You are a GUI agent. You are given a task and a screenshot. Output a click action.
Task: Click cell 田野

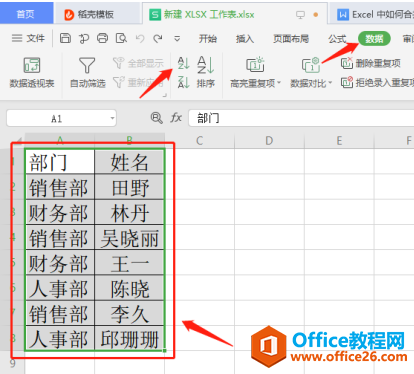point(129,187)
